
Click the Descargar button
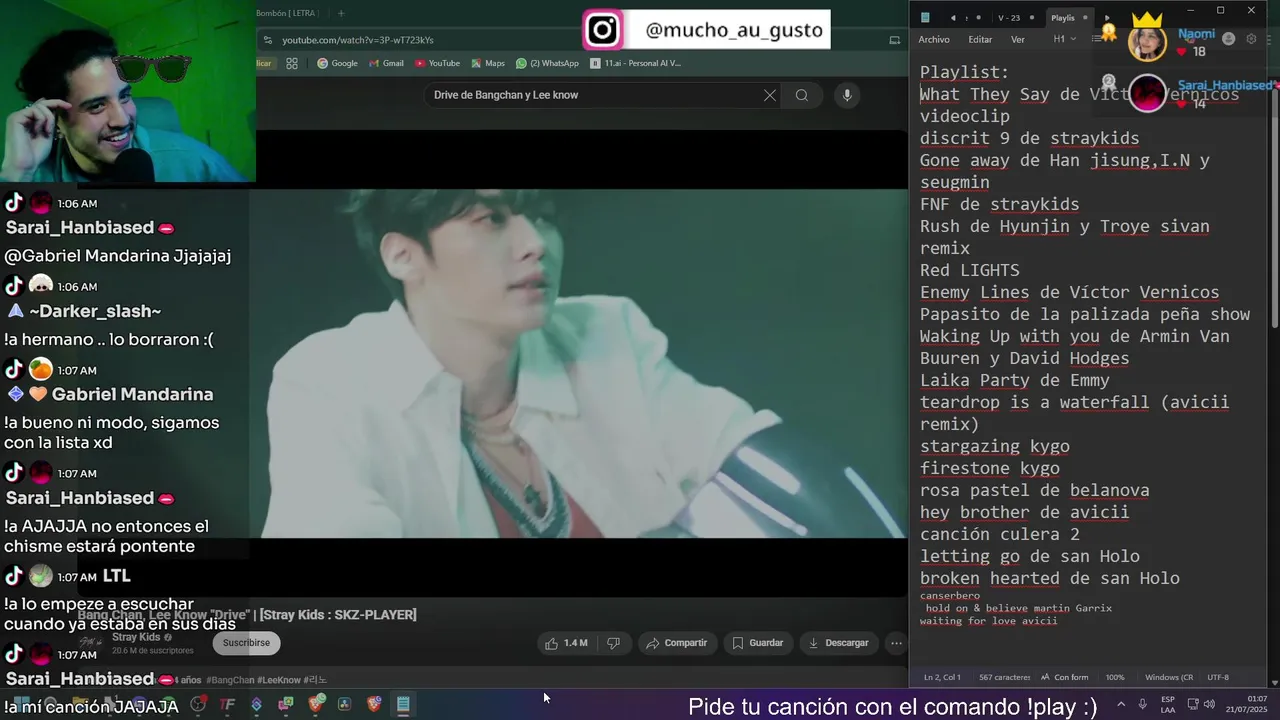click(x=838, y=643)
